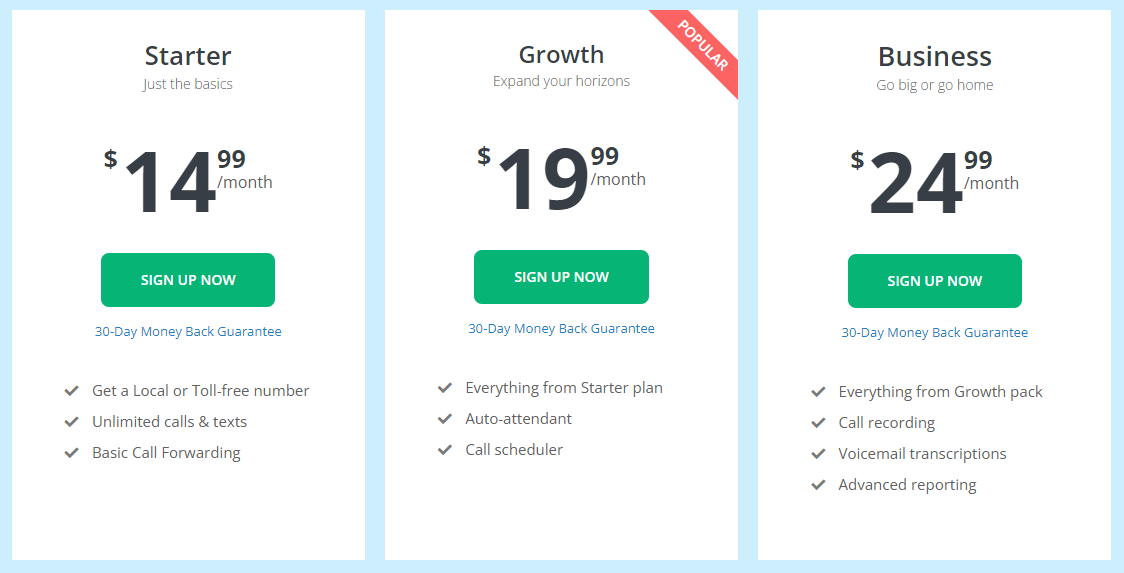Viewport: 1124px width, 573px height.
Task: Click checkmark next to Advanced reporting
Action: (819, 485)
